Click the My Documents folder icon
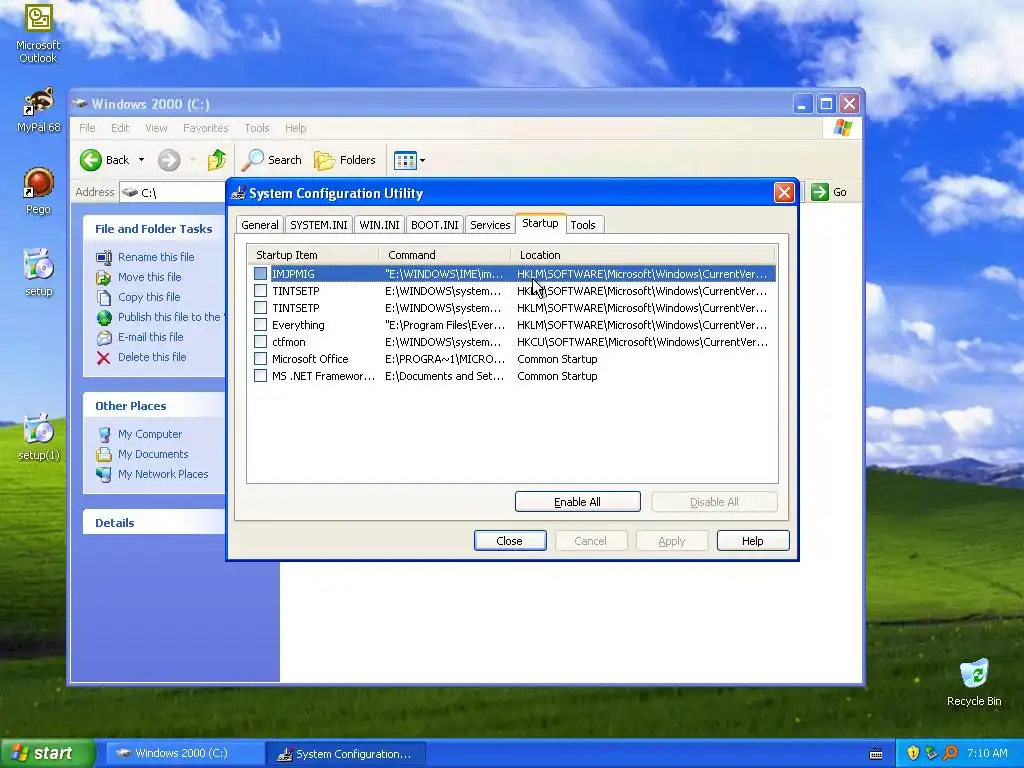 [x=104, y=455]
